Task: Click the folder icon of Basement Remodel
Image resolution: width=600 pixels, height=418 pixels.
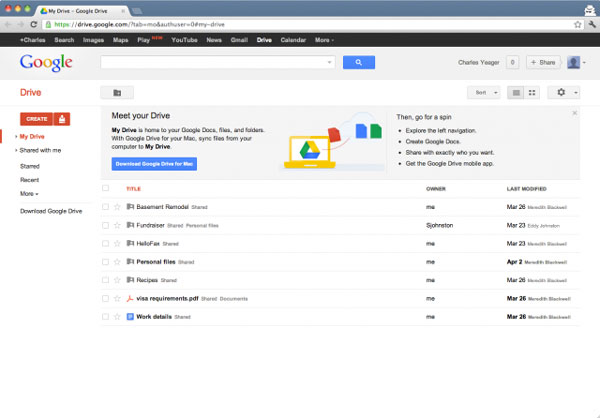Action: coord(130,207)
